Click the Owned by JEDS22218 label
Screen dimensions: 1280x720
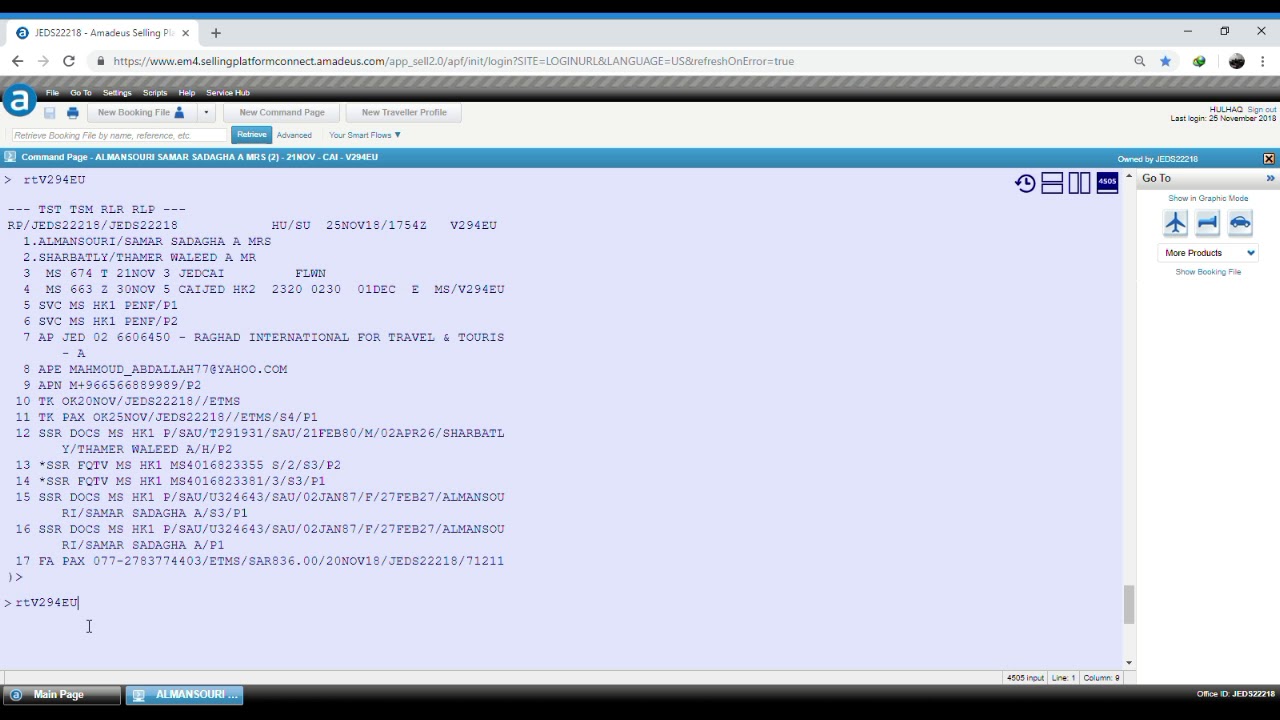pyautogui.click(x=1158, y=159)
